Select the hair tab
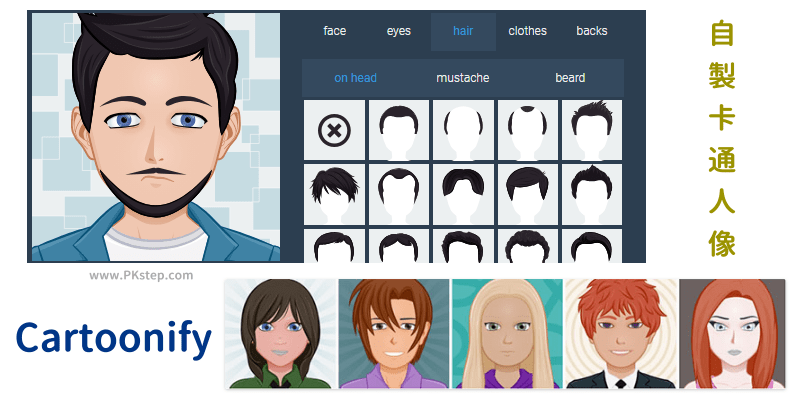The image size is (800, 400). 463,31
